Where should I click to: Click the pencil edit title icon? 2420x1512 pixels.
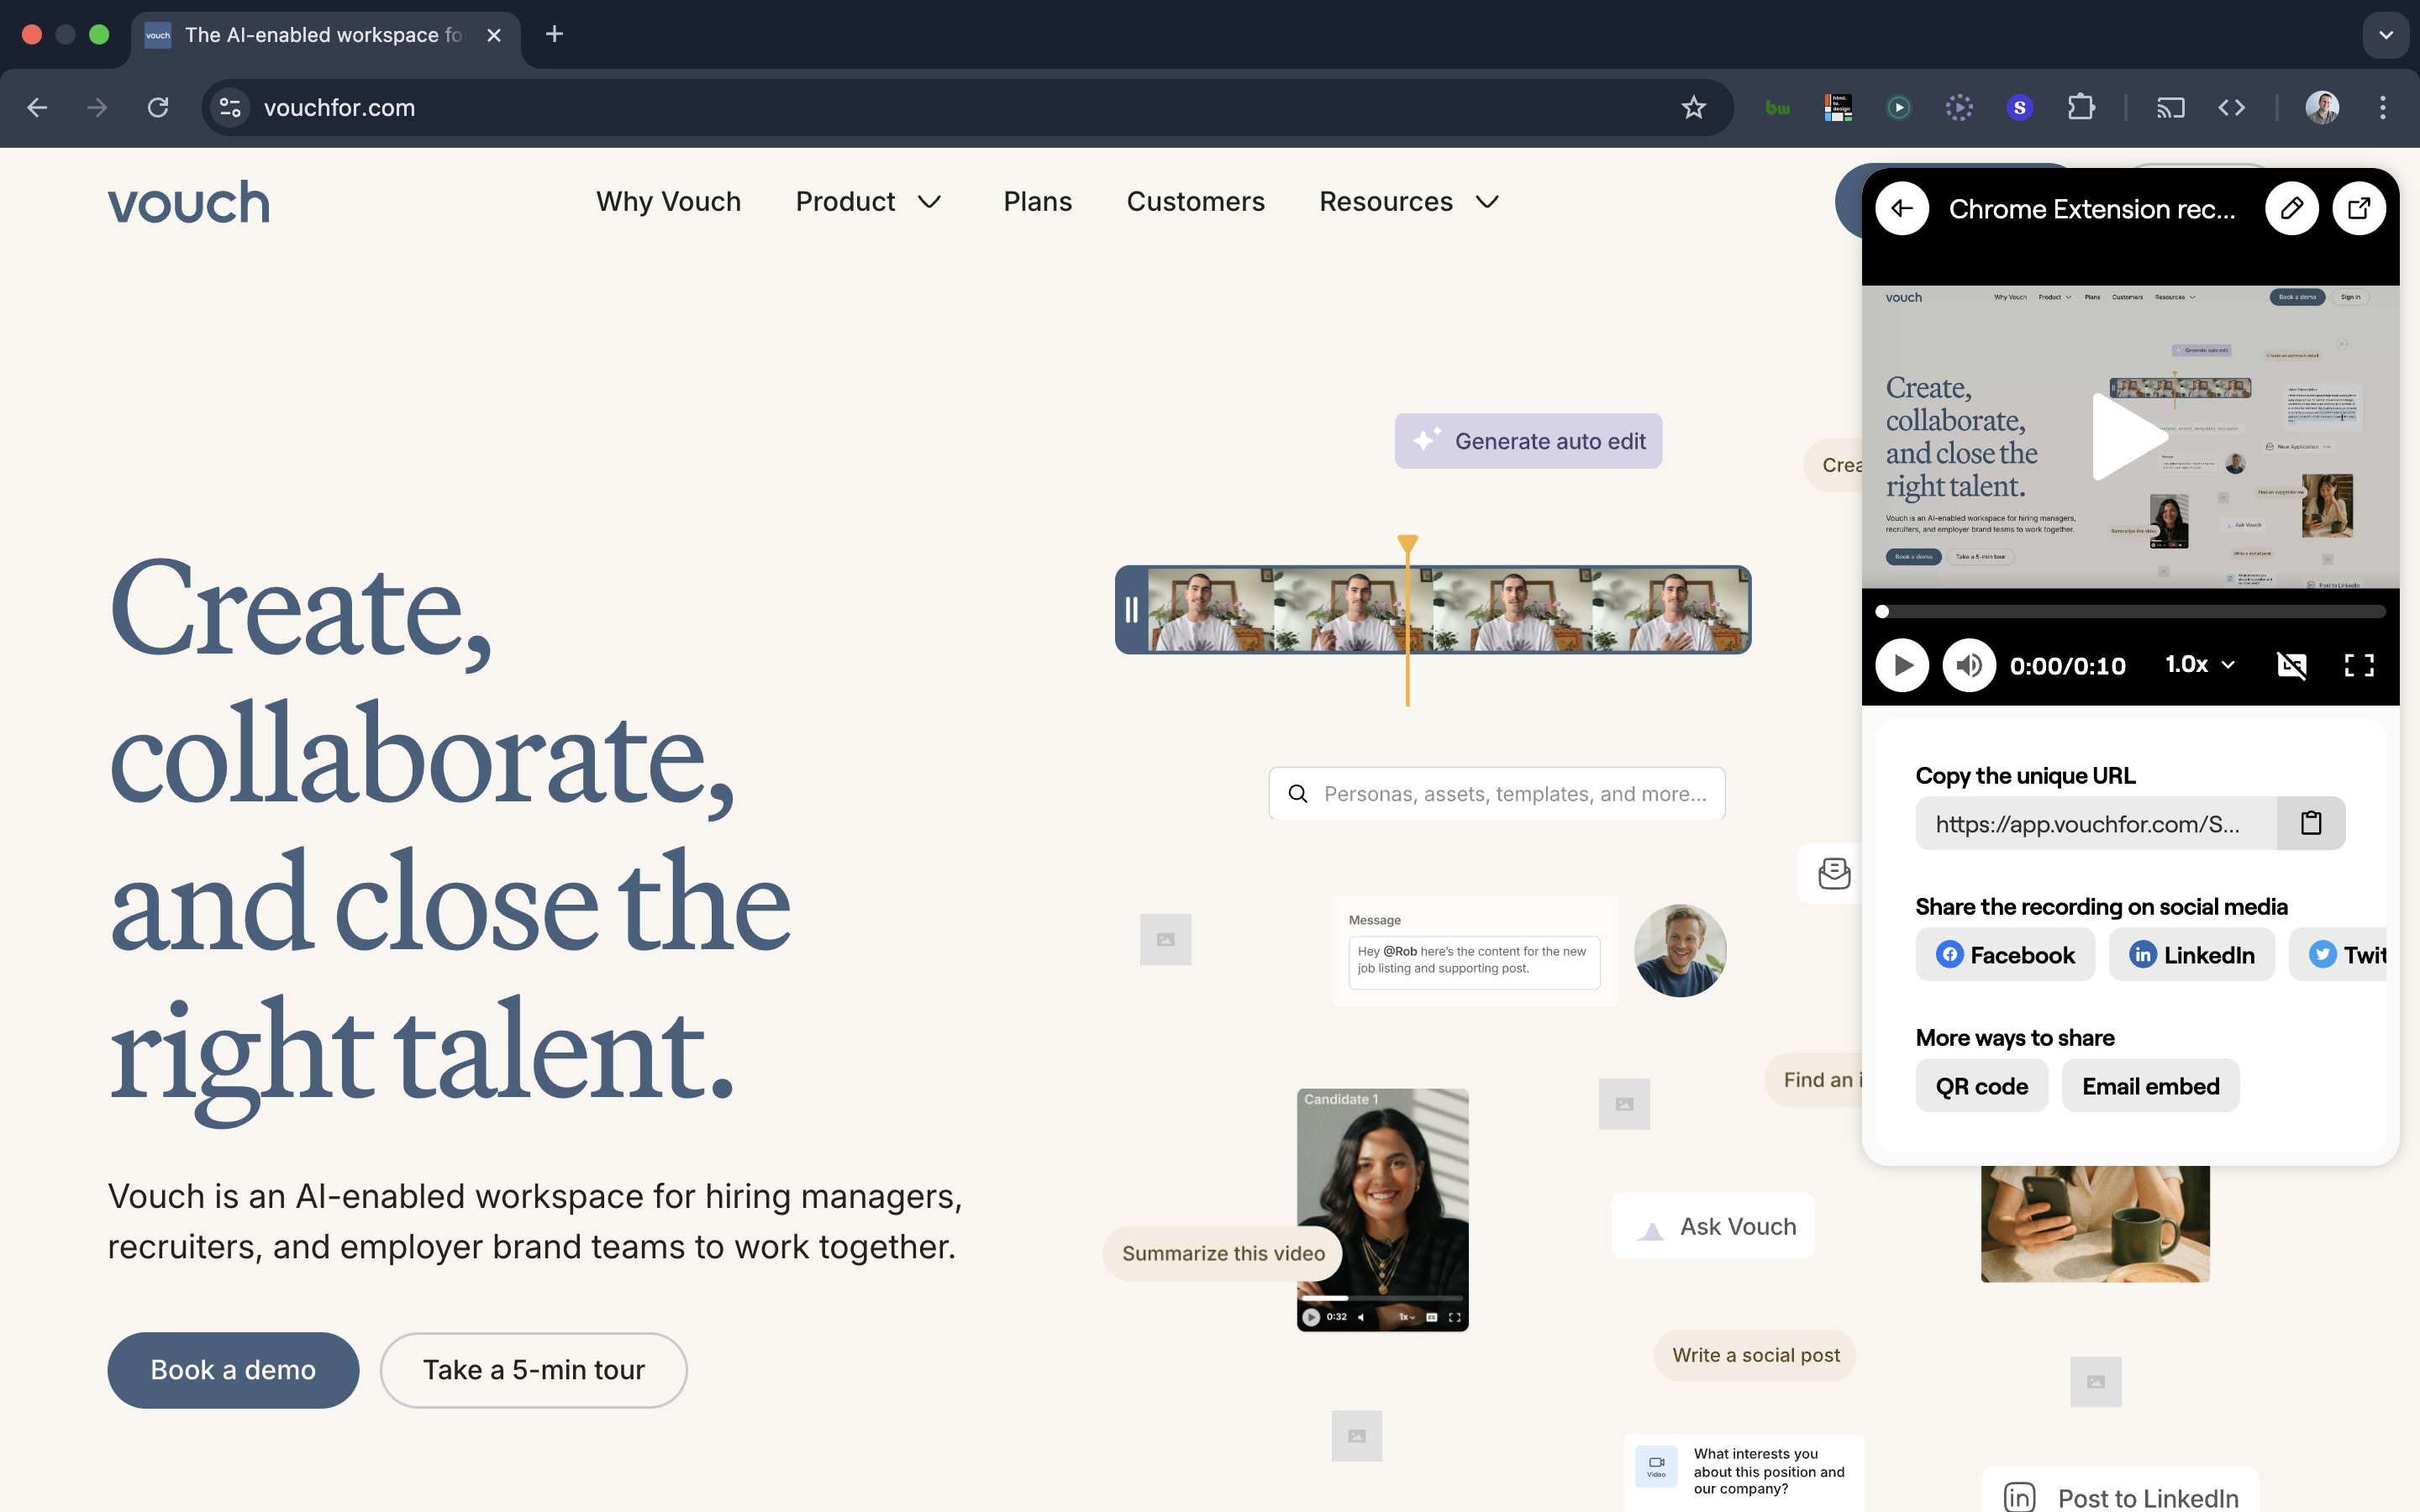(2291, 208)
